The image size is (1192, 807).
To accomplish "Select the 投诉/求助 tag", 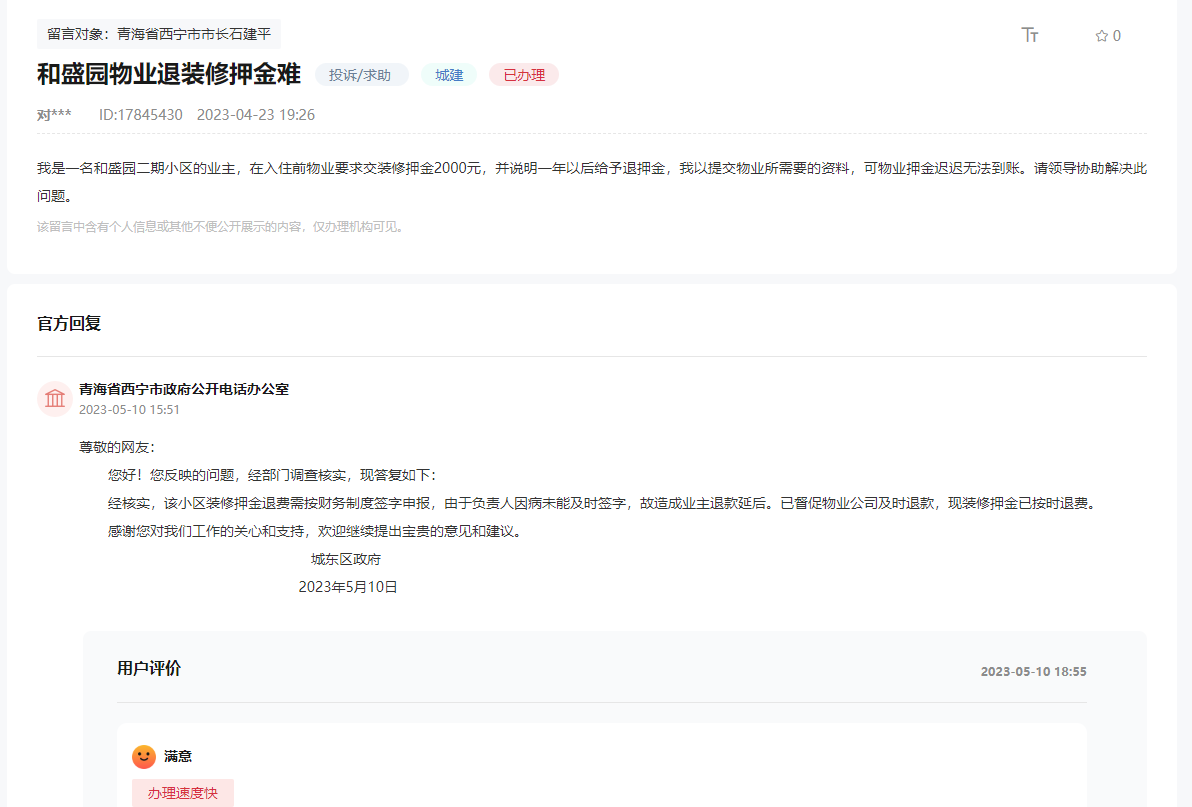I will click(x=360, y=75).
